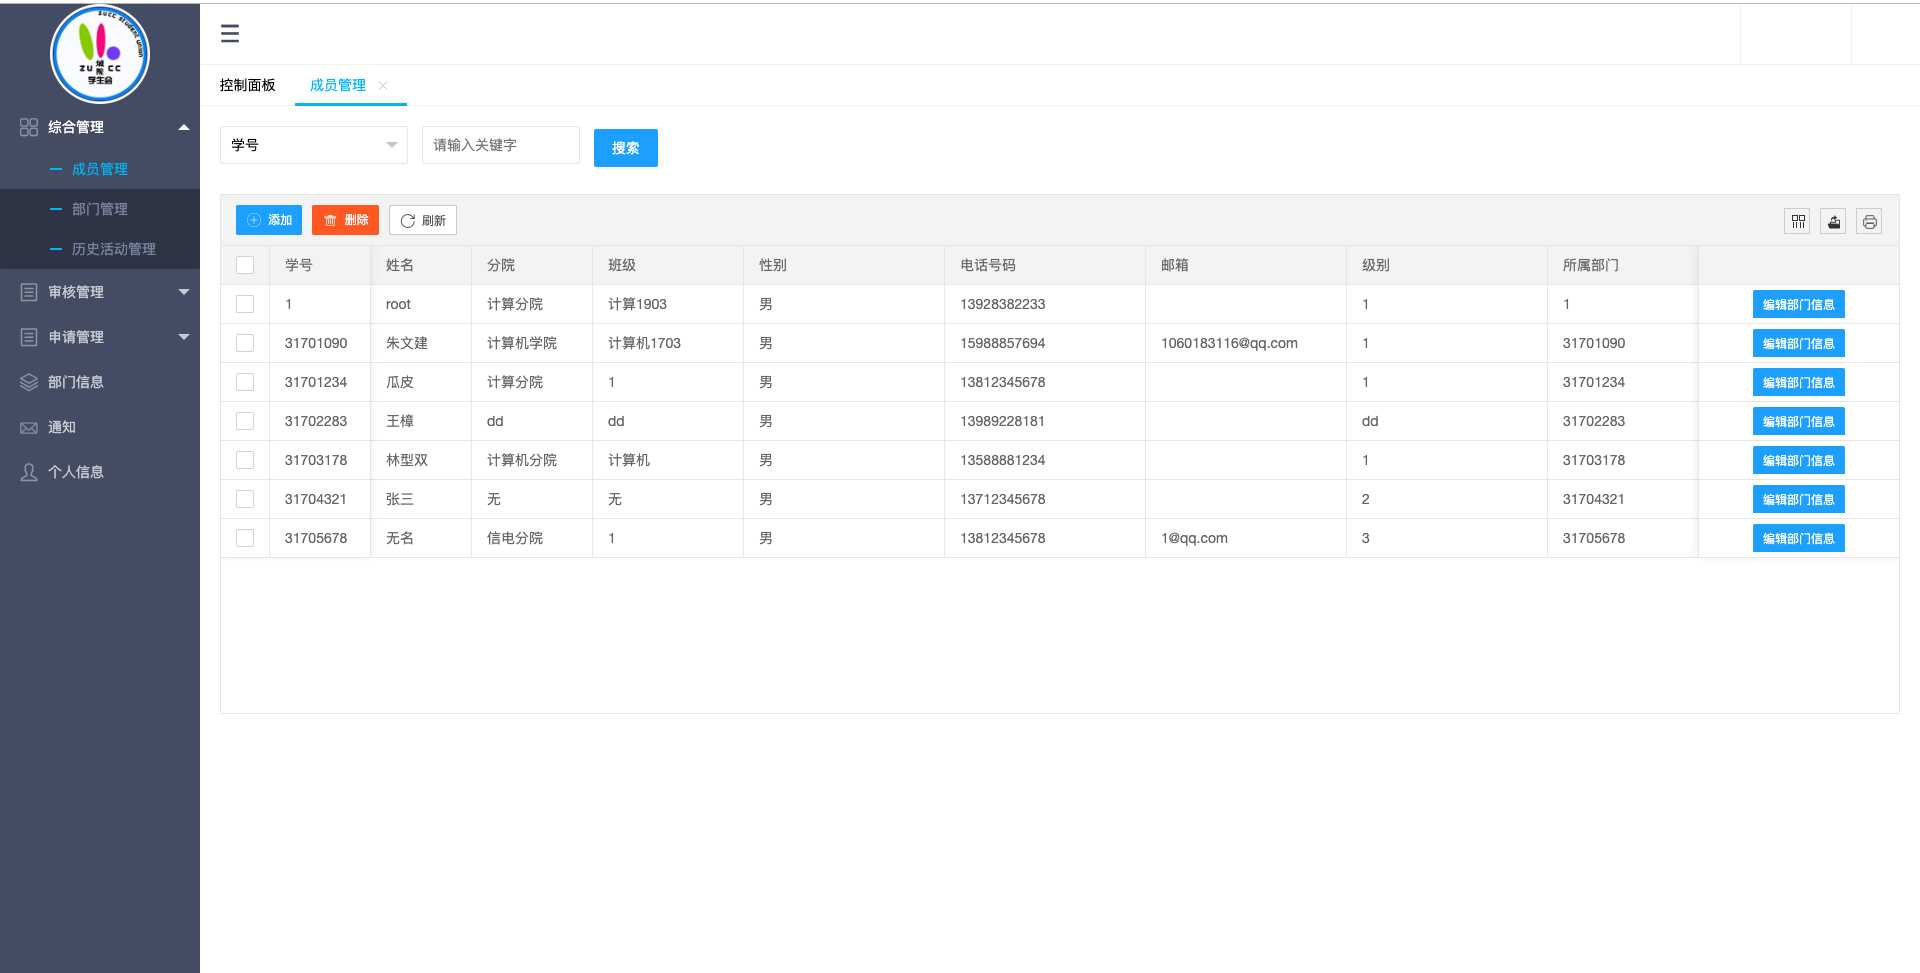The width and height of the screenshot is (1920, 973).
Task: Click 编辑部门信息 for student 31702283
Action: click(1798, 421)
